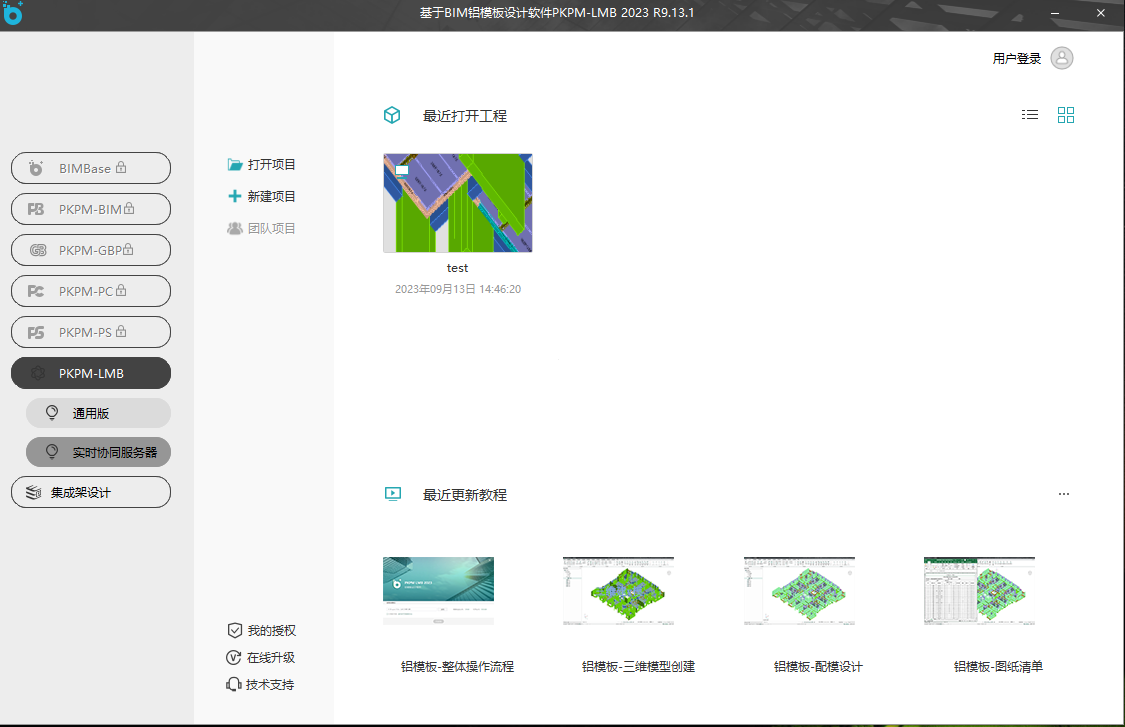Click 打开项目 to open a project

coord(271,164)
